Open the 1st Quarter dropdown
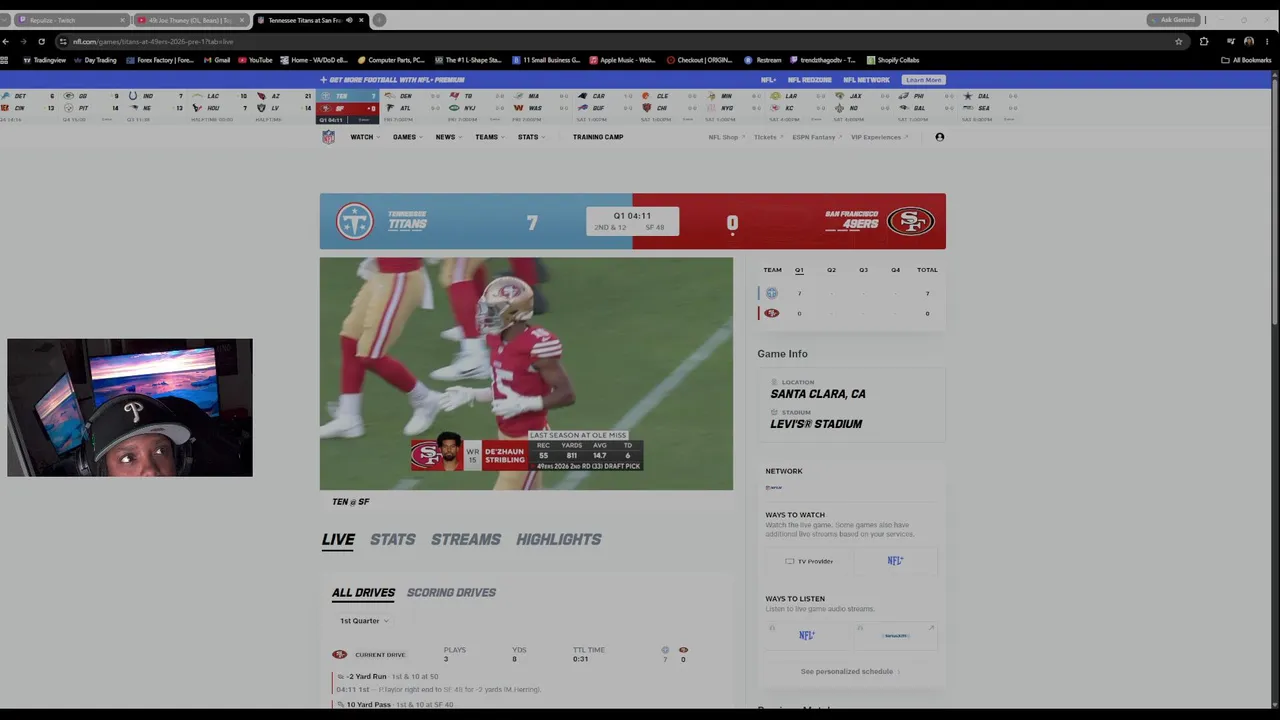1280x720 pixels. 364,621
